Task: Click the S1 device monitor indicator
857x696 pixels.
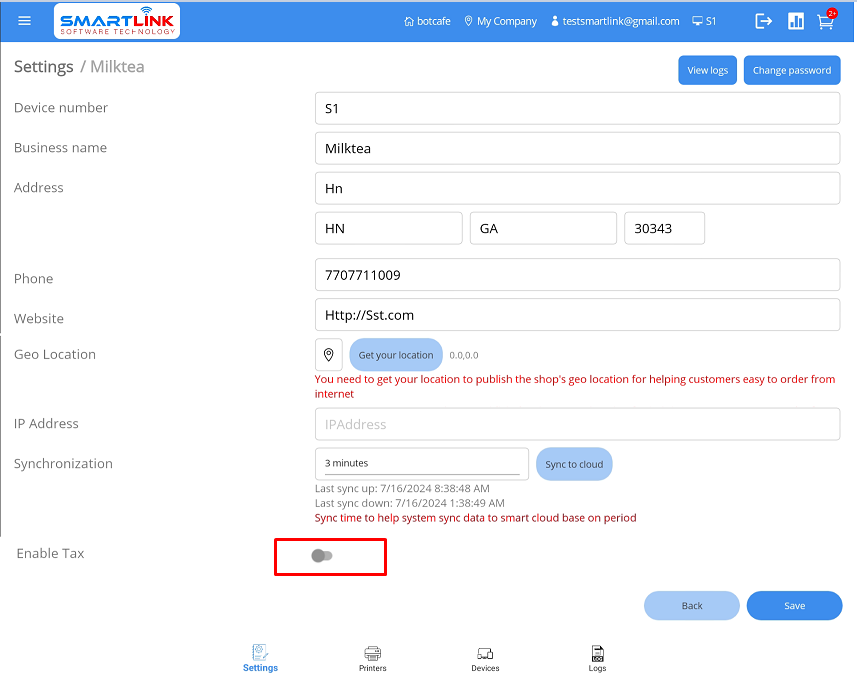Action: coord(704,21)
